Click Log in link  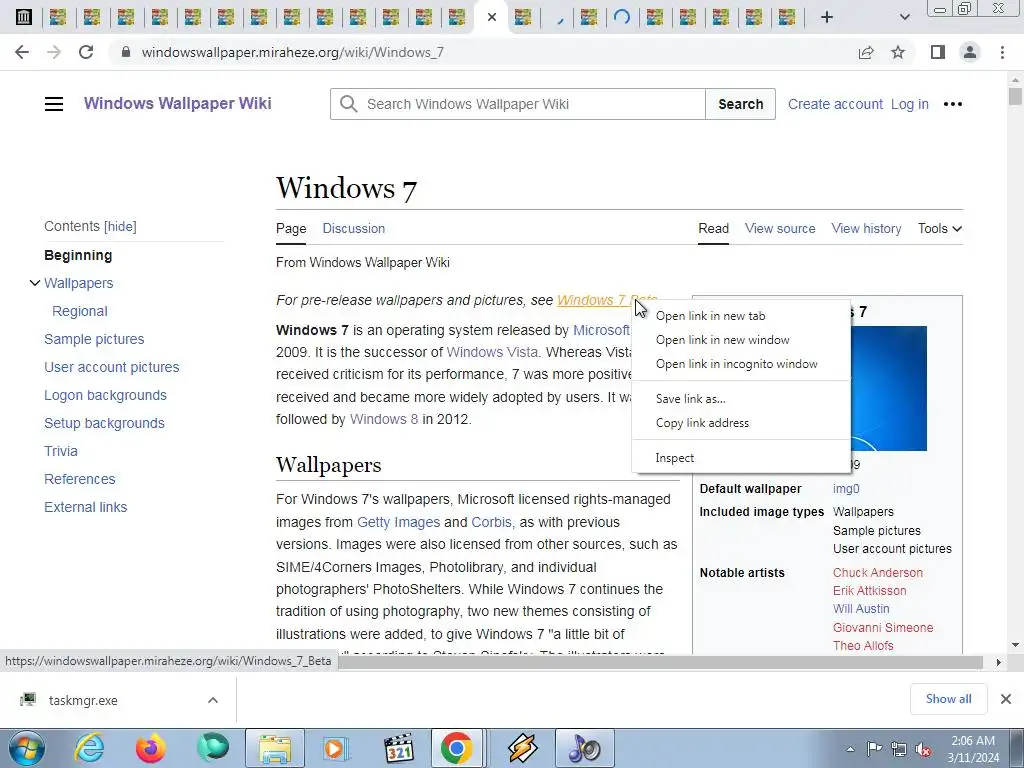tap(910, 104)
